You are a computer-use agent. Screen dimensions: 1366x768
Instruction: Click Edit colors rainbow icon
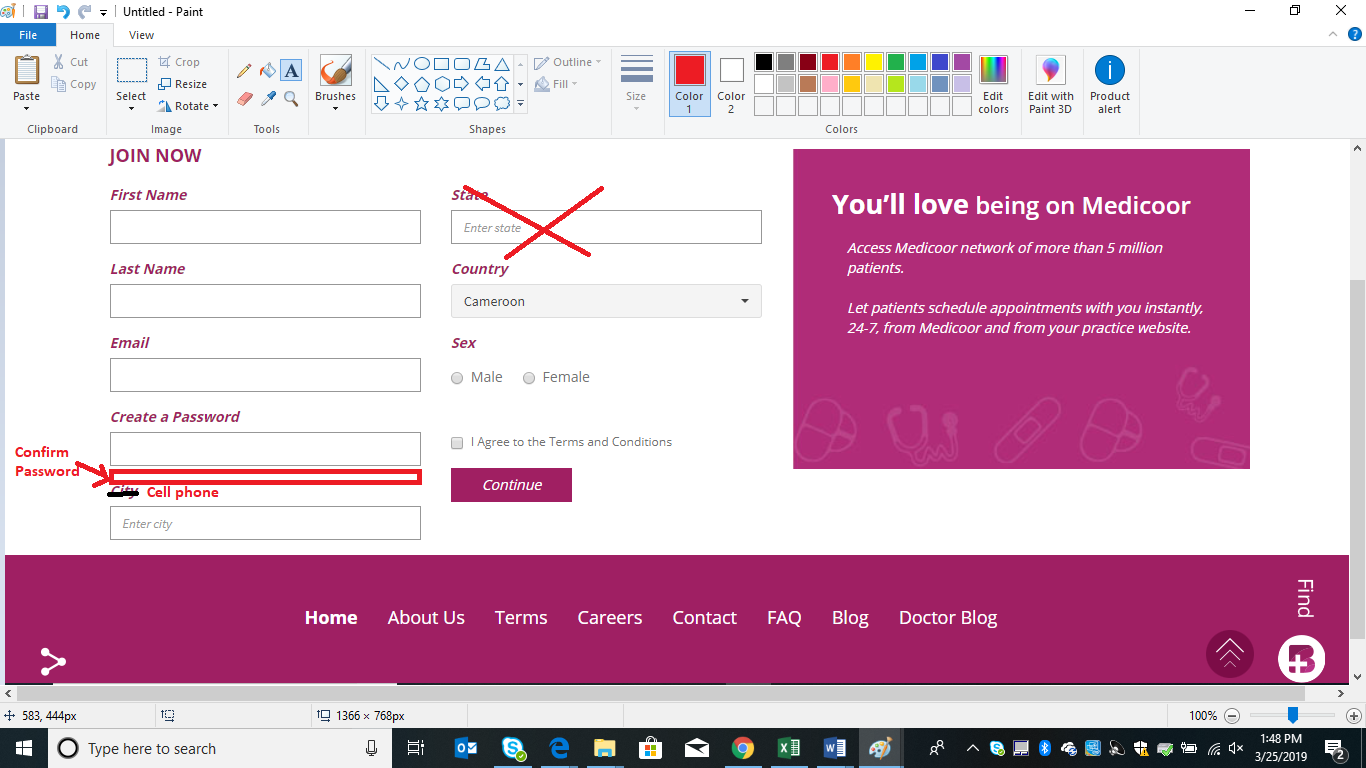coord(993,84)
